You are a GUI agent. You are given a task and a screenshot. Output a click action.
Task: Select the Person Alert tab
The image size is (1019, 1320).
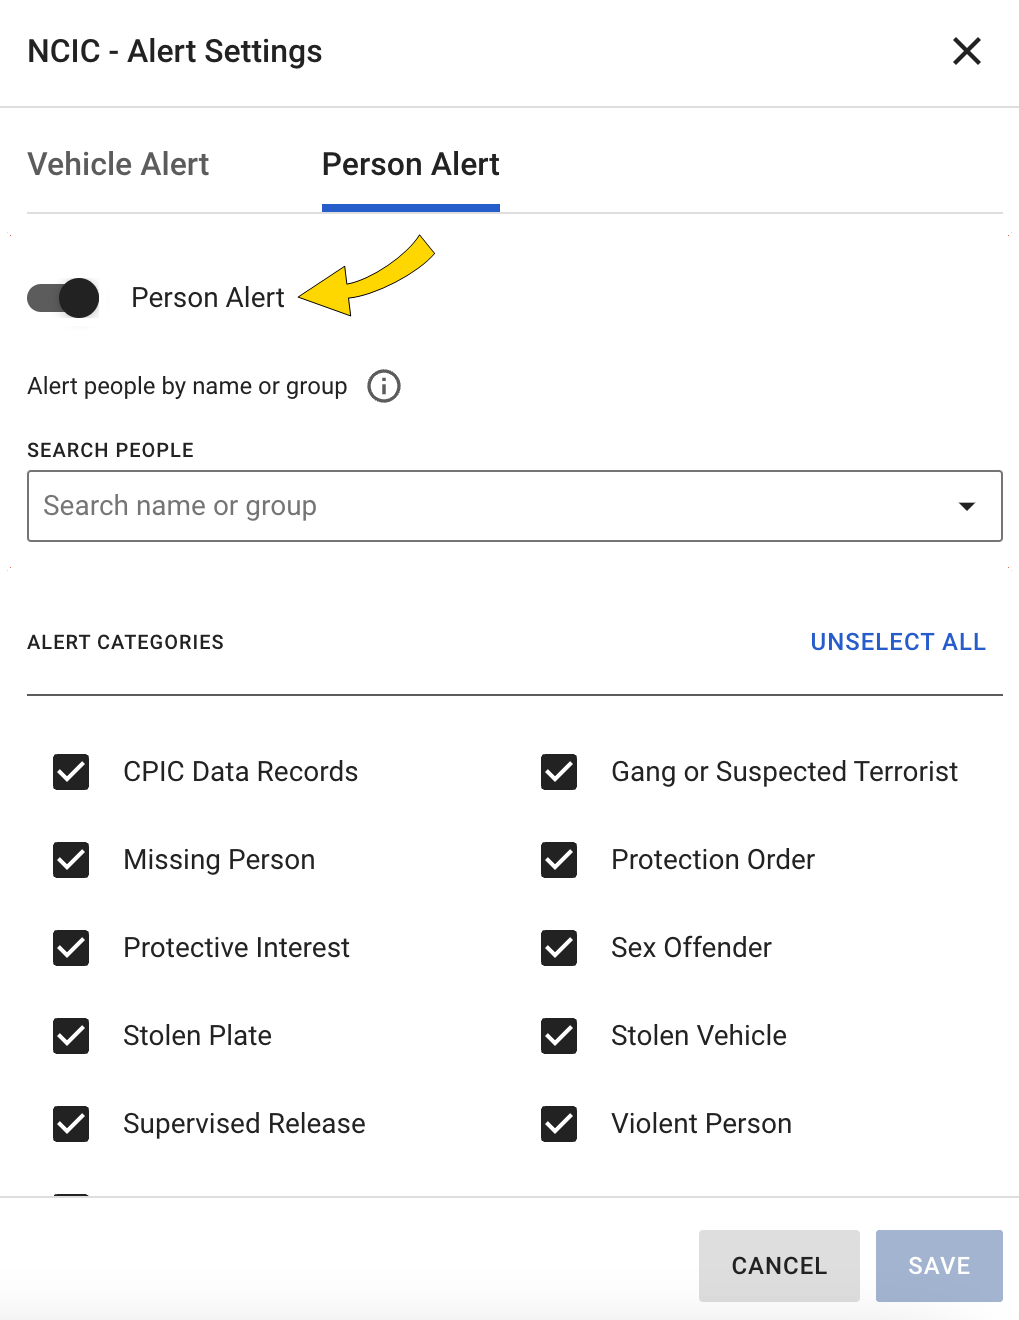(410, 165)
